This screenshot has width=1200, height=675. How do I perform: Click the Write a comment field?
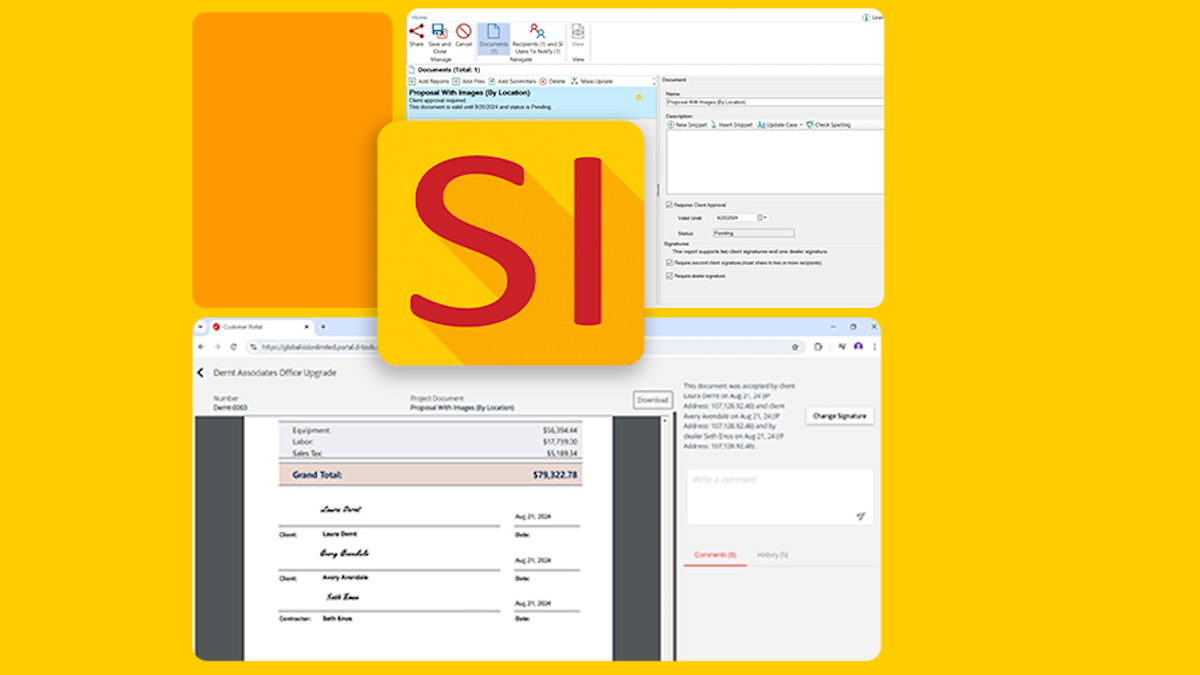click(x=780, y=497)
